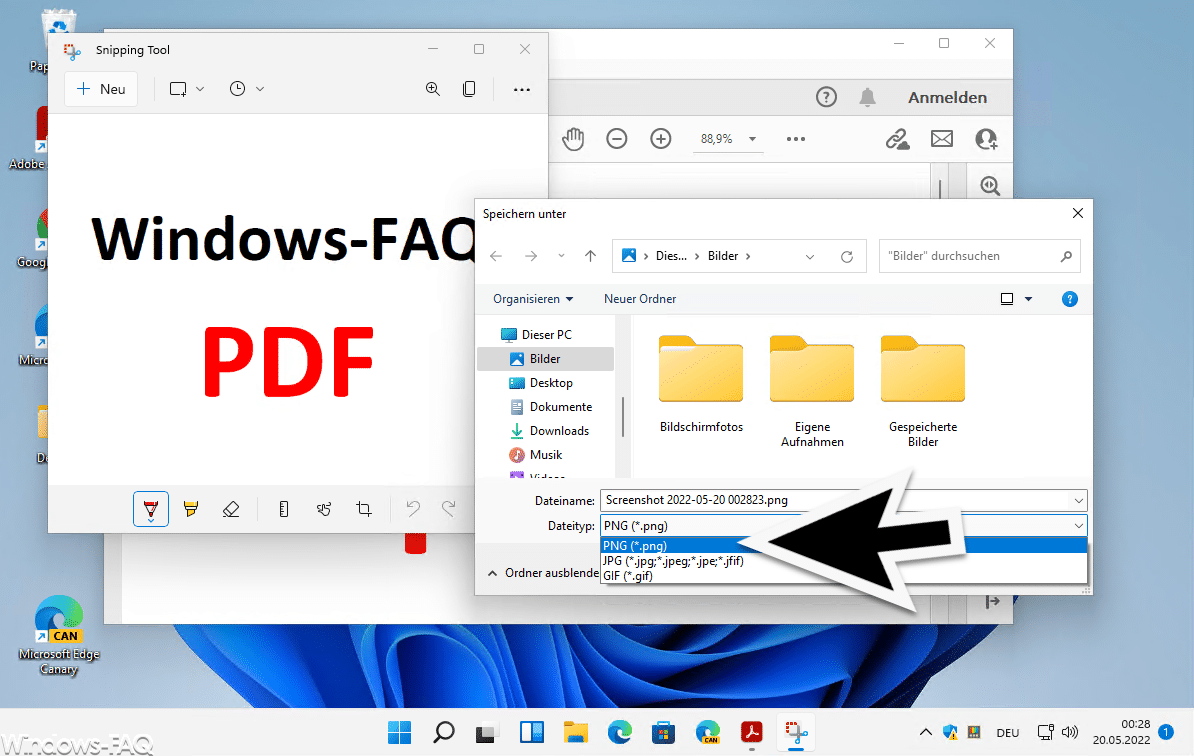Image resolution: width=1194 pixels, height=756 pixels.
Task: Open the help question mark in Adobe Reader
Action: click(x=826, y=97)
